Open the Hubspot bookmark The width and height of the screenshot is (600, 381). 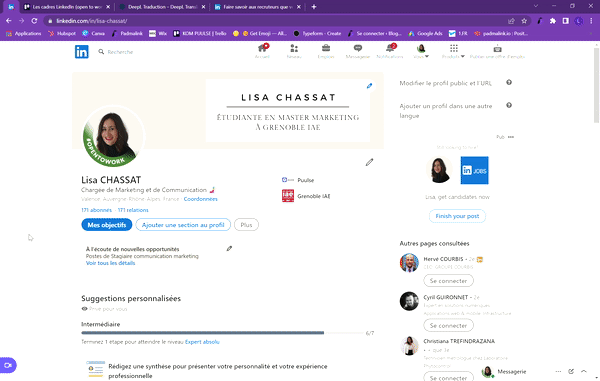click(x=62, y=34)
